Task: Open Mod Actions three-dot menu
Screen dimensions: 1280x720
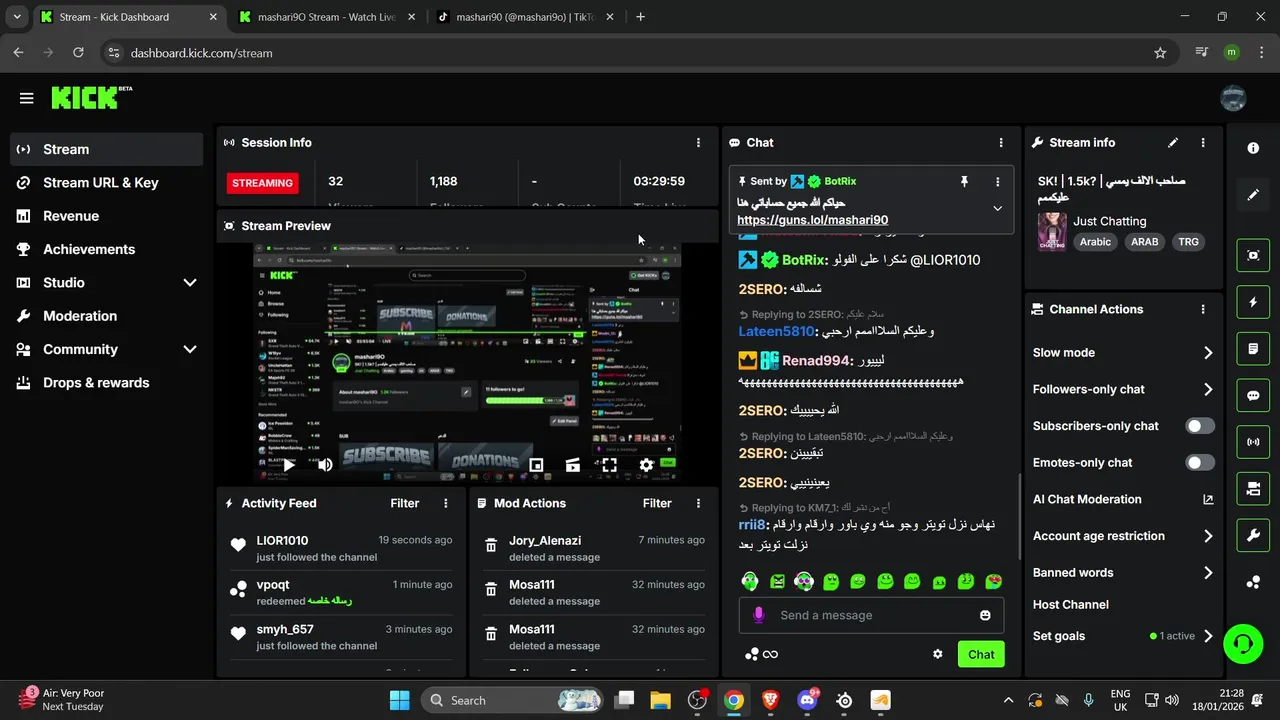Action: point(698,503)
